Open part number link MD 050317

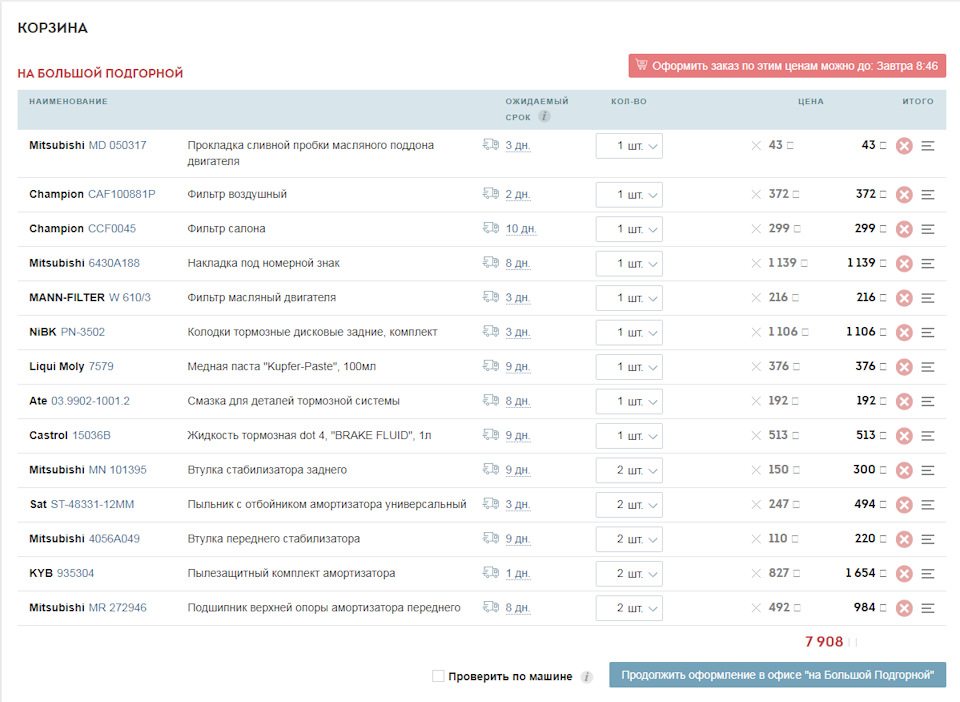click(x=118, y=146)
